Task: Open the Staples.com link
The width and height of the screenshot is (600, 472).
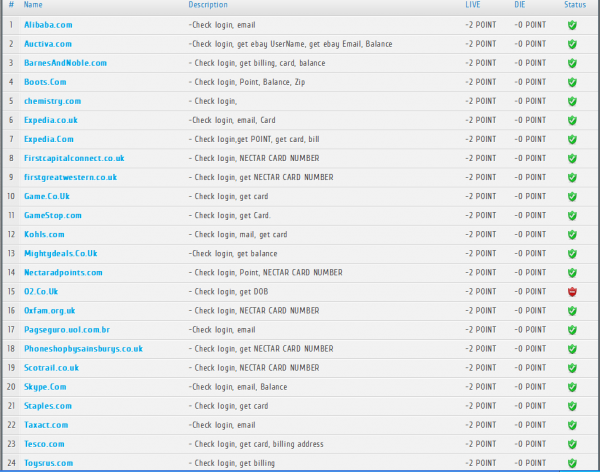Action: [x=48, y=406]
